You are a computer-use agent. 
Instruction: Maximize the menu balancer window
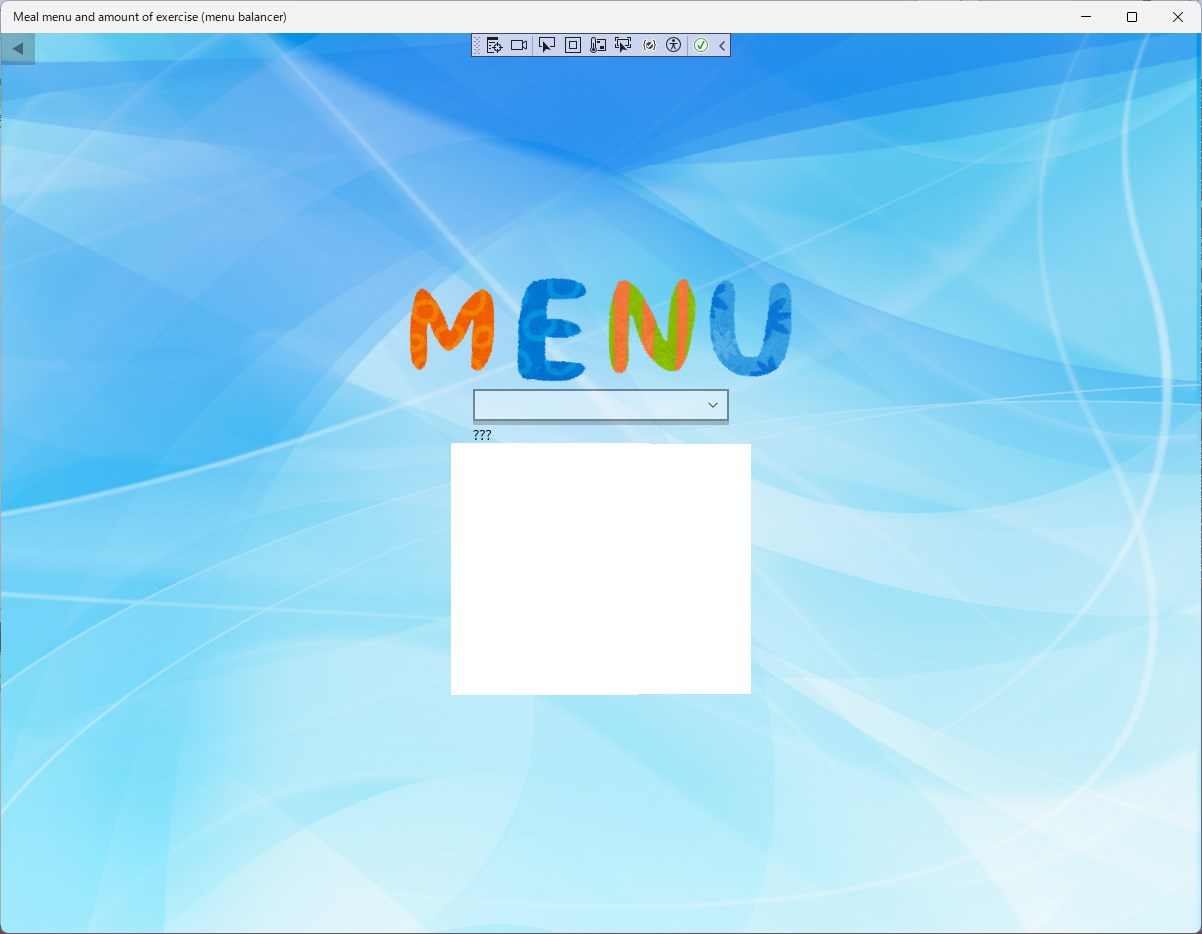click(1132, 17)
